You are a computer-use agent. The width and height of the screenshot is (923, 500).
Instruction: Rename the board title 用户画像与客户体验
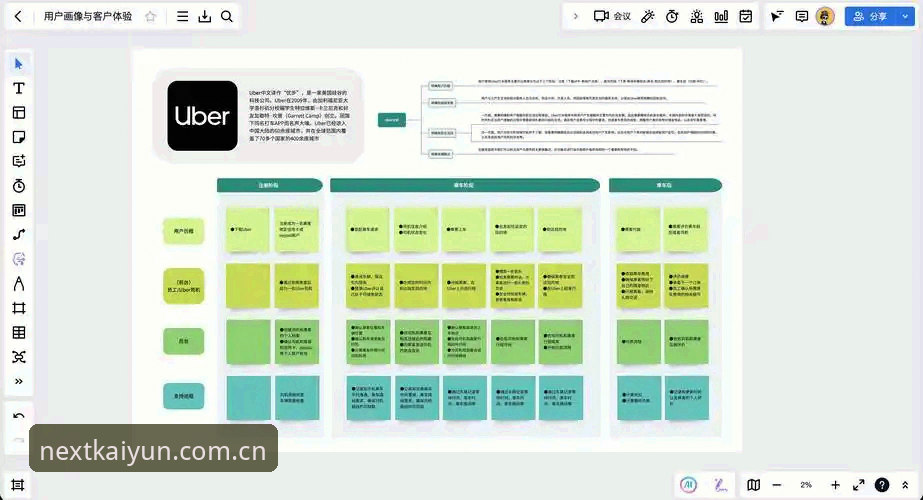pos(88,16)
